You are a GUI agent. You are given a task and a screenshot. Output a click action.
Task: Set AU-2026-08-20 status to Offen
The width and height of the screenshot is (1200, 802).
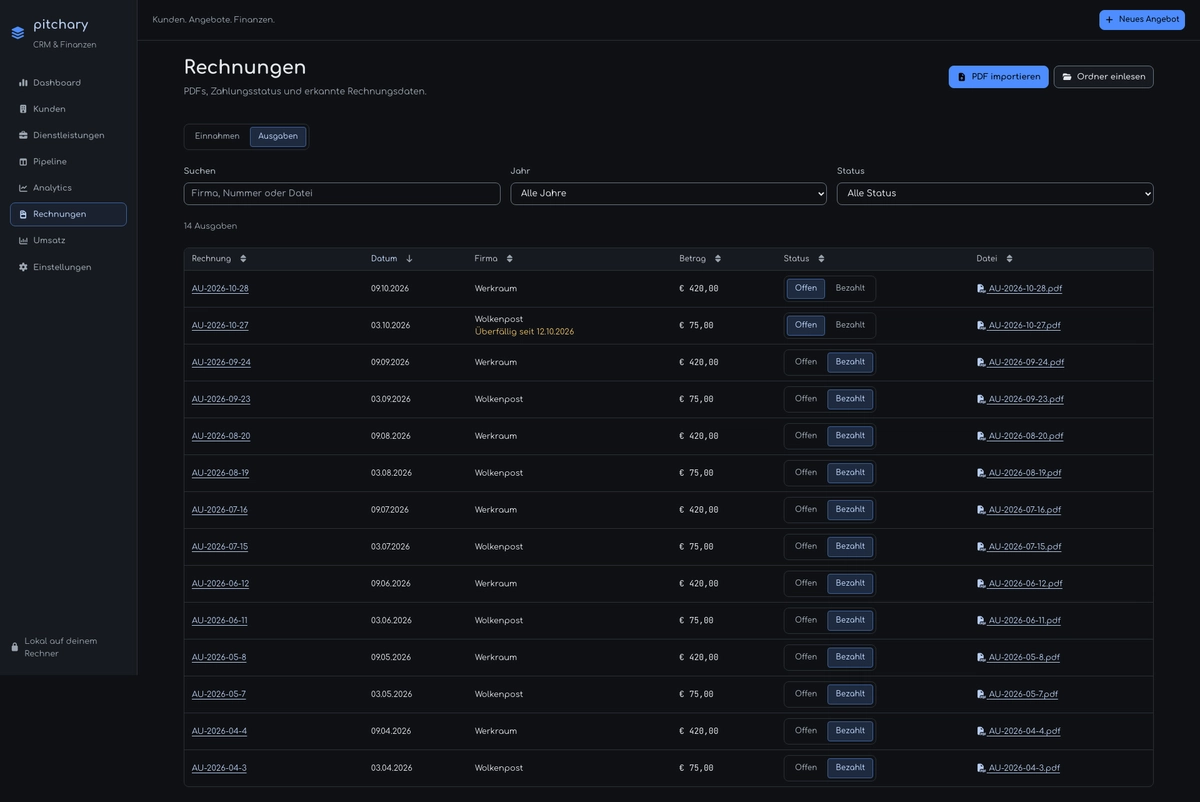tap(806, 436)
